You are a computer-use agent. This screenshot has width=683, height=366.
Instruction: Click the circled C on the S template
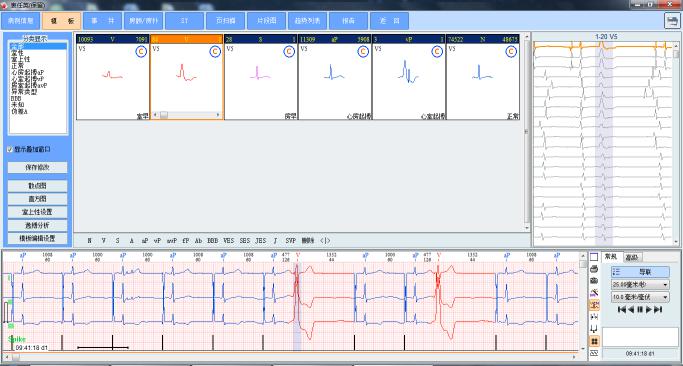(289, 52)
